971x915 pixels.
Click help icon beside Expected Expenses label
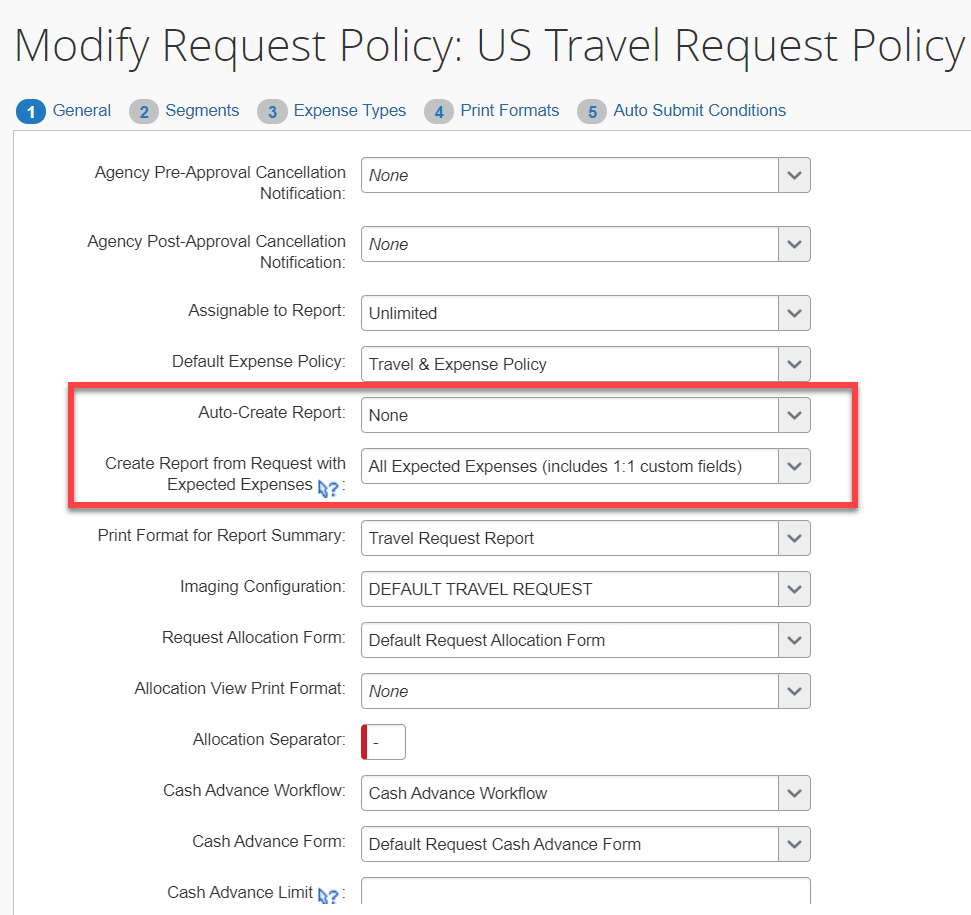coord(327,488)
